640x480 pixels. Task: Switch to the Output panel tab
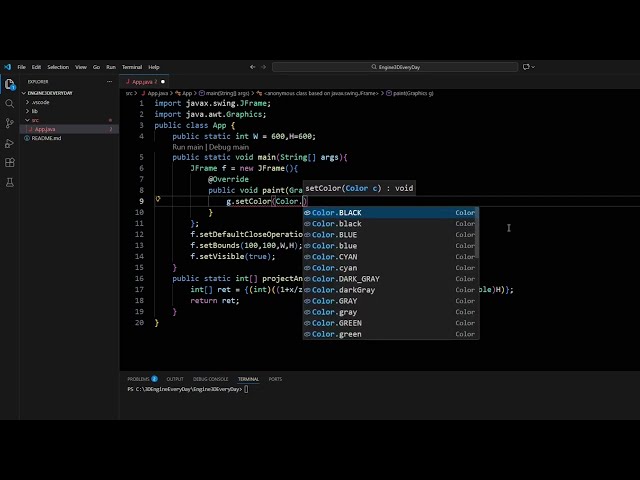(175, 379)
